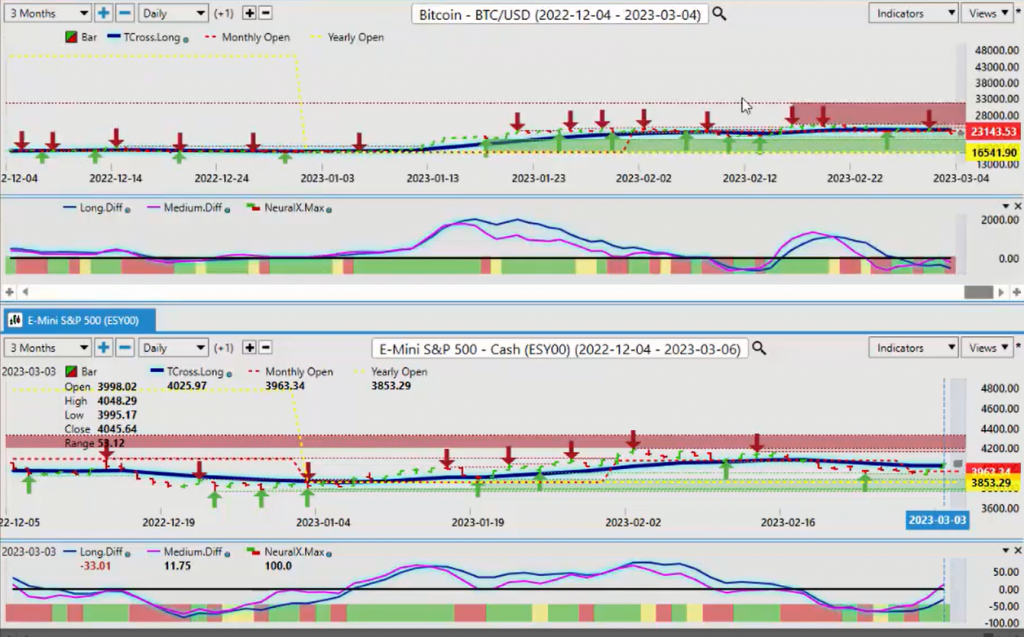Click the 3853.29 value under the Yearly Open legend
1024x637 pixels.
pyautogui.click(x=391, y=386)
